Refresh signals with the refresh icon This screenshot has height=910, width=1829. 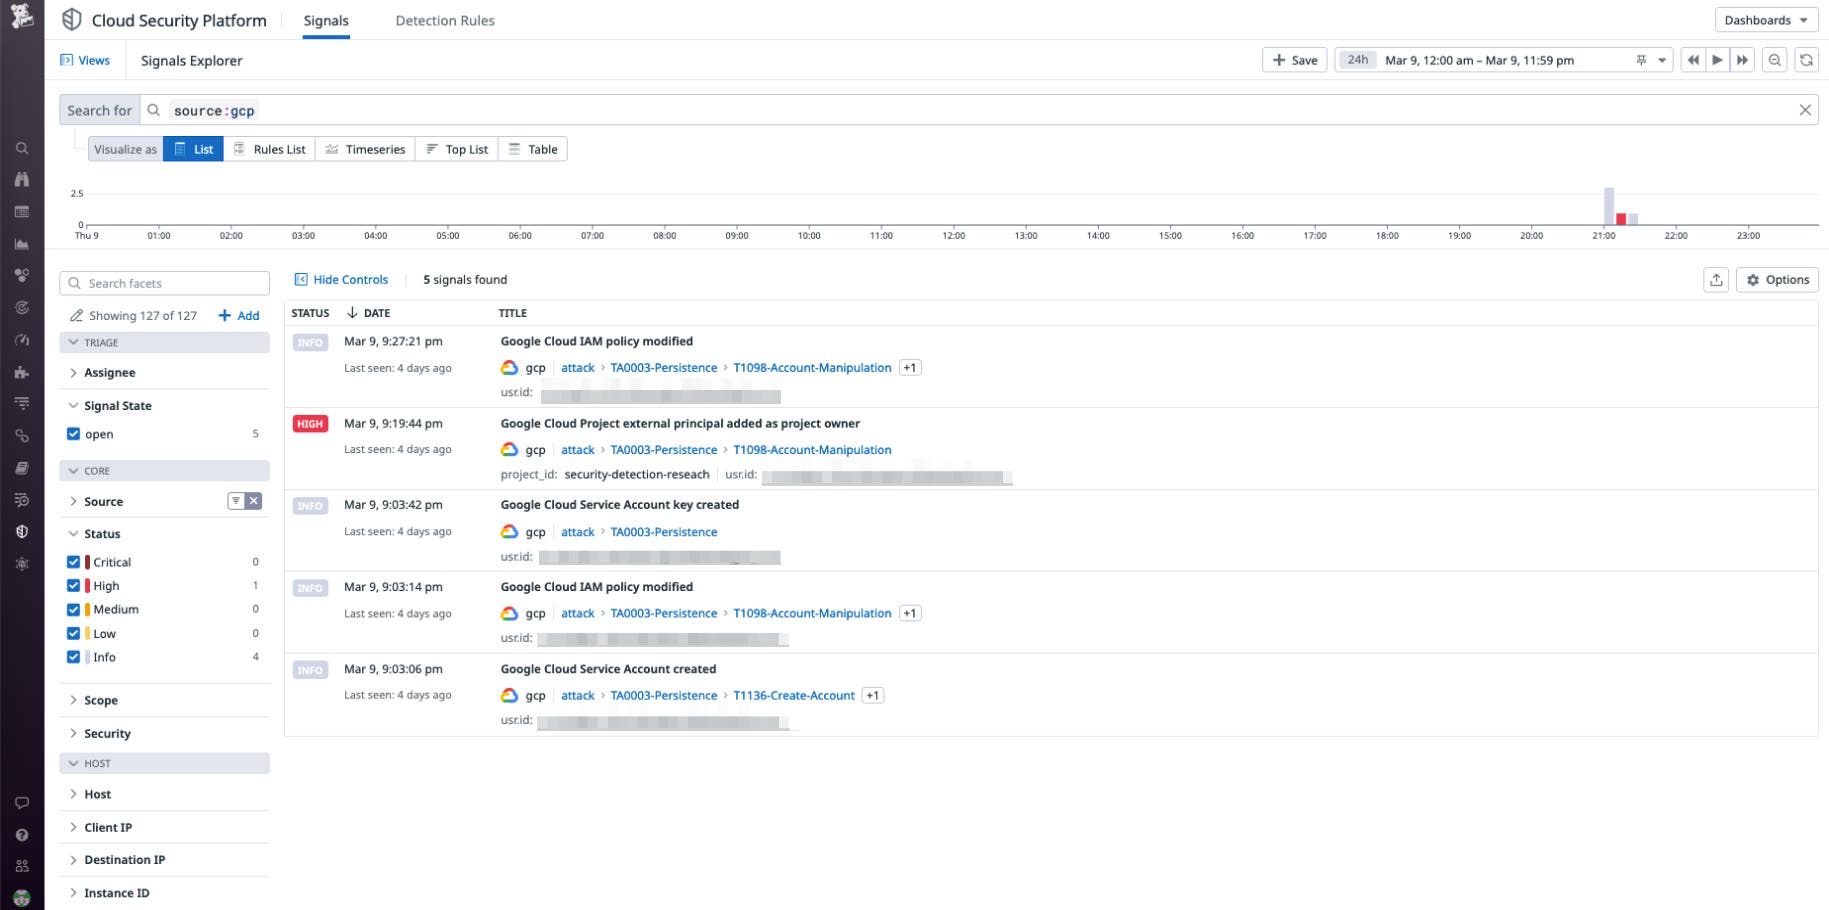click(x=1805, y=60)
